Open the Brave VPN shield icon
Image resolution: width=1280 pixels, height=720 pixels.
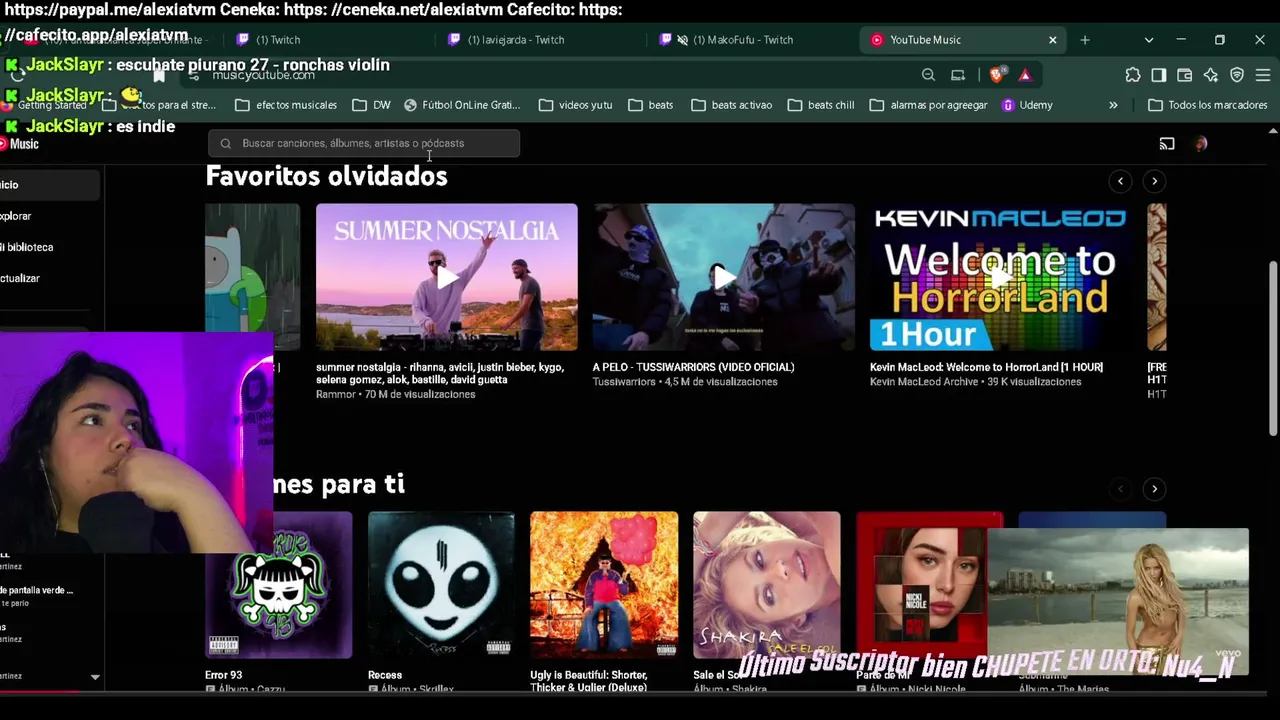coord(1237,75)
